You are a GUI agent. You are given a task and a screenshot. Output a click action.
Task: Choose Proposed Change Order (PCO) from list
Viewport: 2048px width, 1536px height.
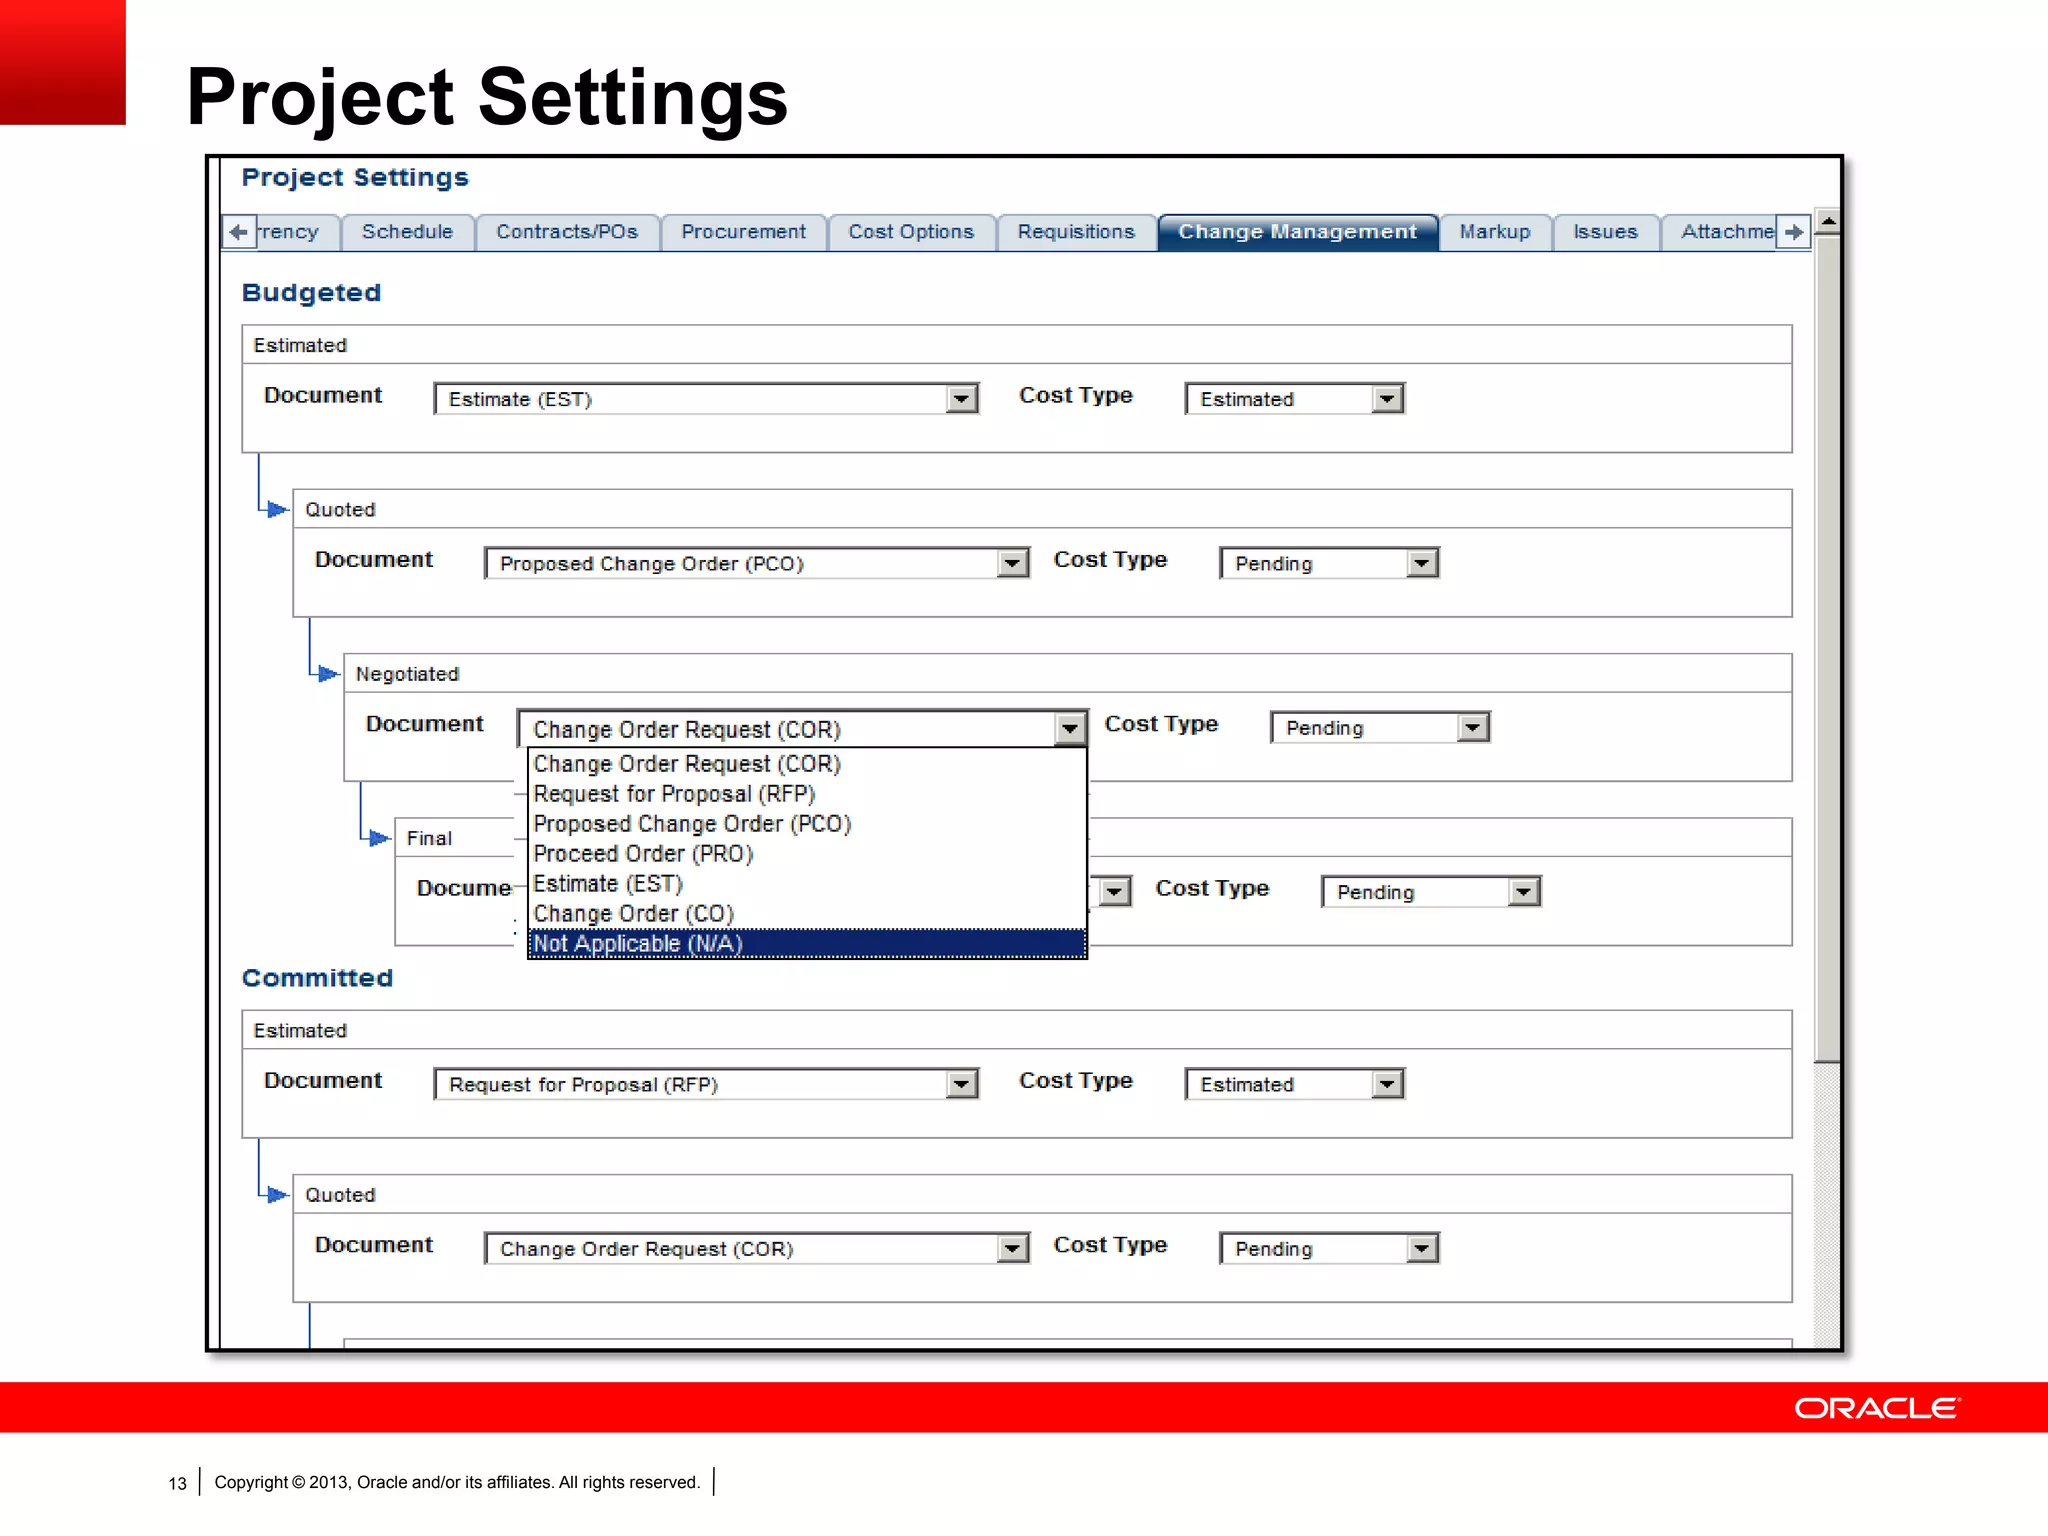coord(807,824)
